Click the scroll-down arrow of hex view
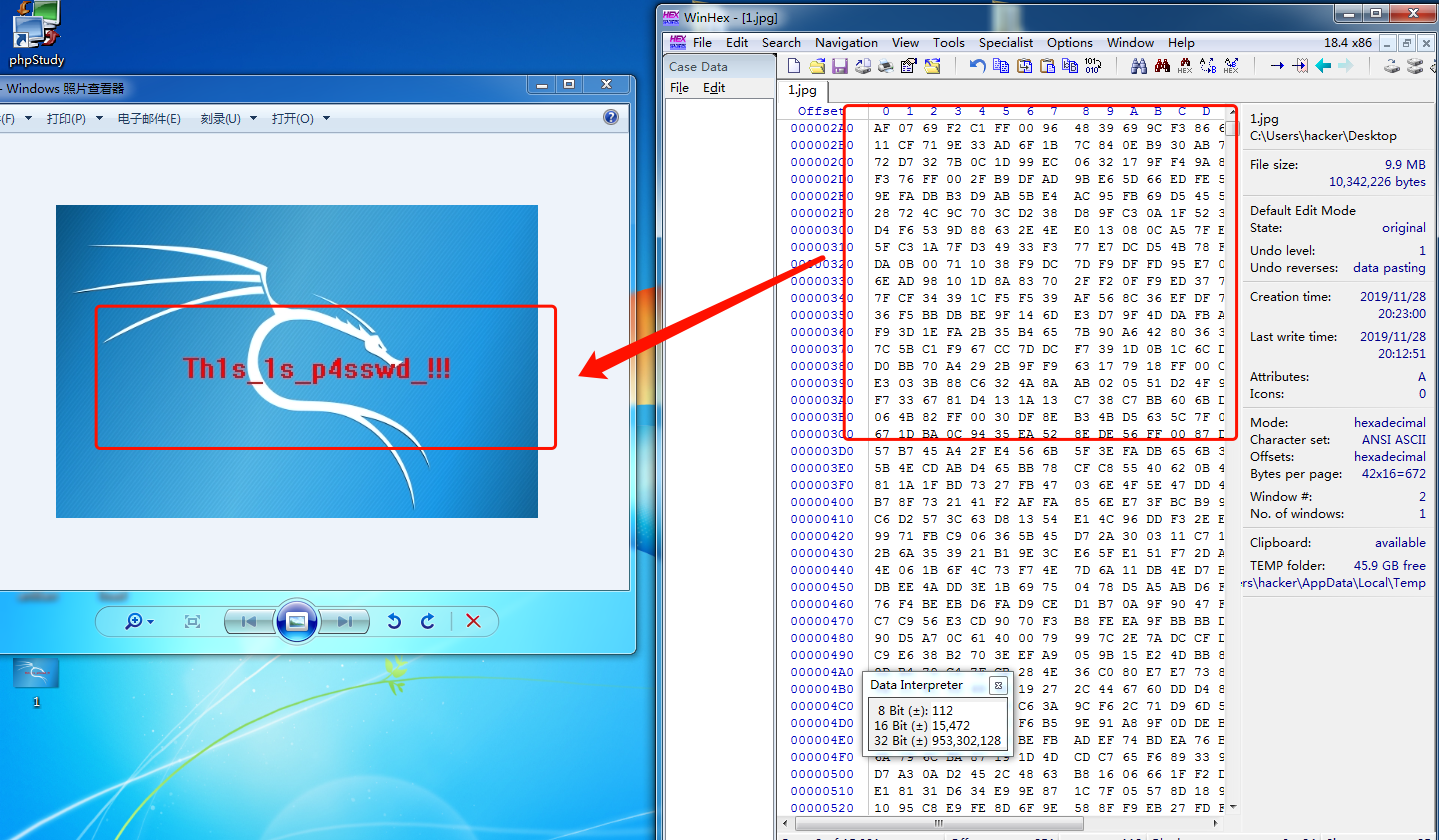 pyautogui.click(x=1233, y=806)
